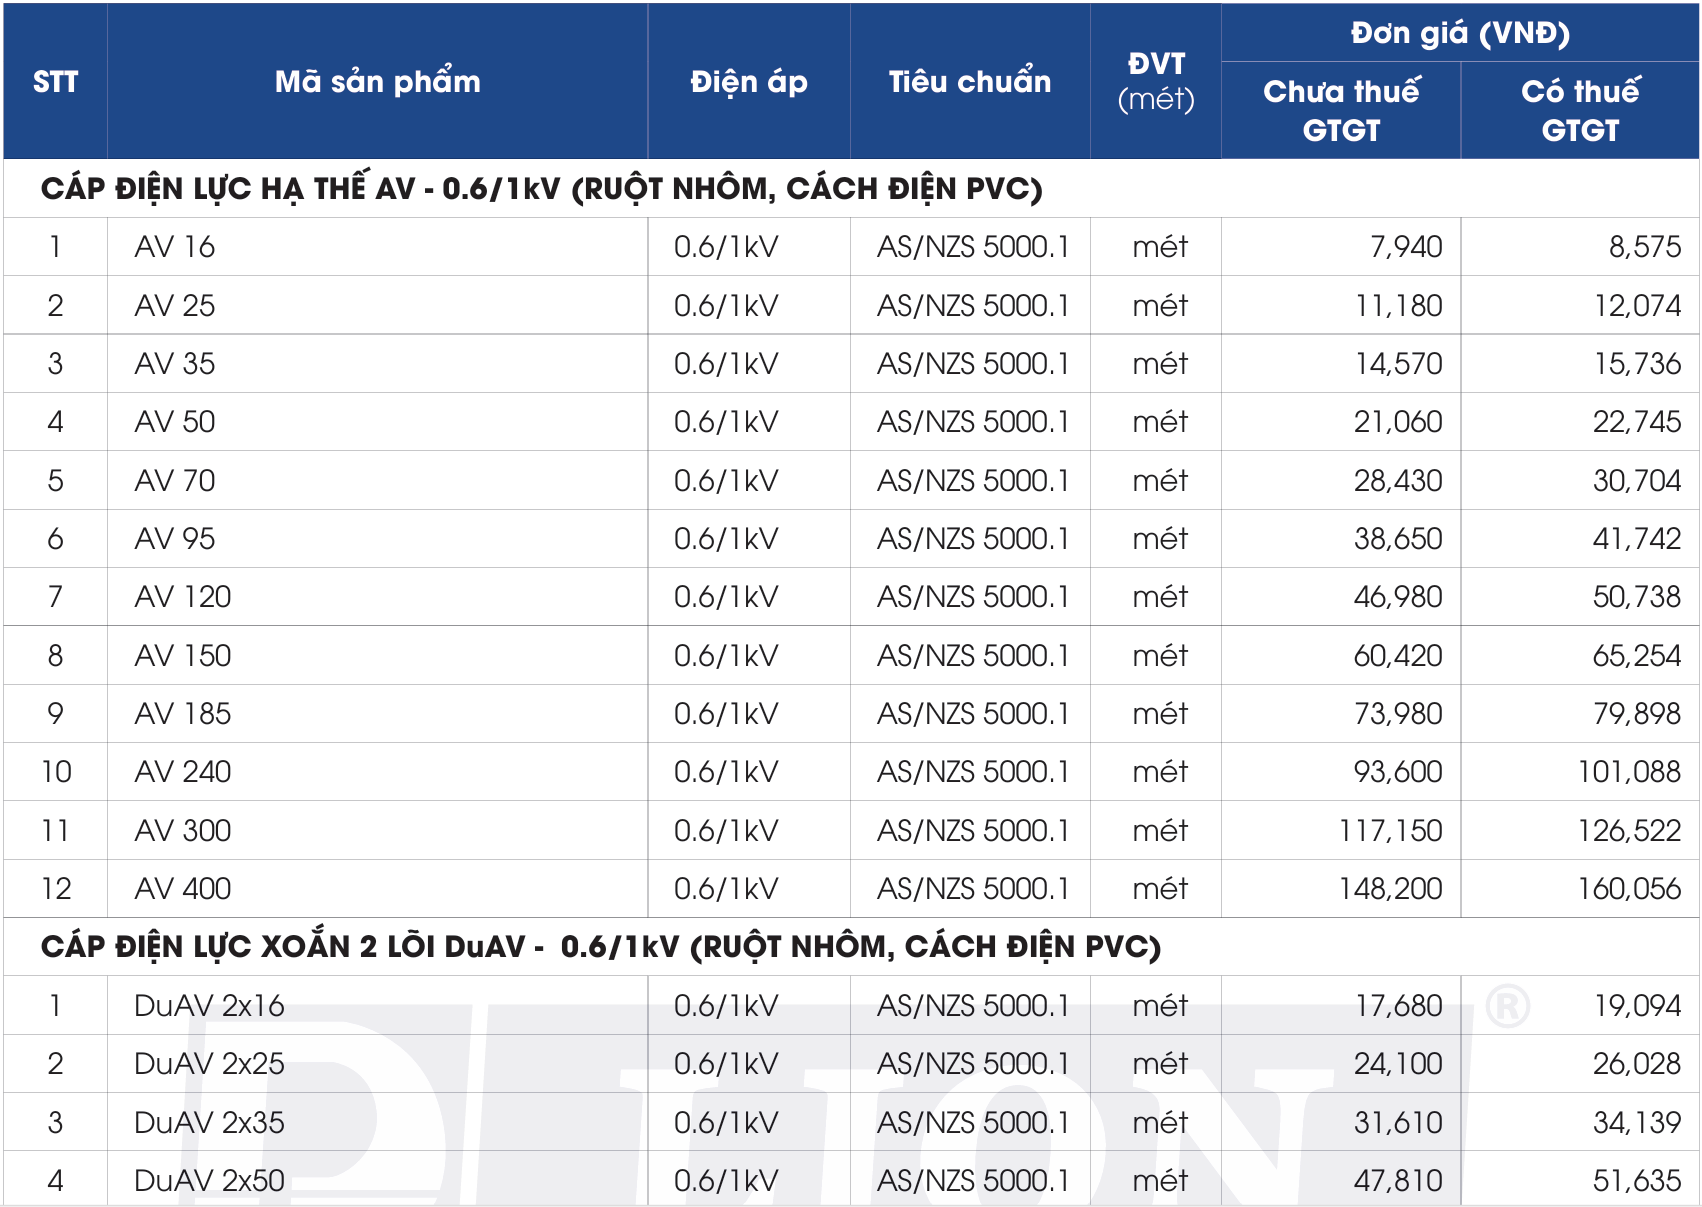Click the Mã sản phẩm column header
Image resolution: width=1702 pixels, height=1207 pixels.
pyautogui.click(x=377, y=82)
